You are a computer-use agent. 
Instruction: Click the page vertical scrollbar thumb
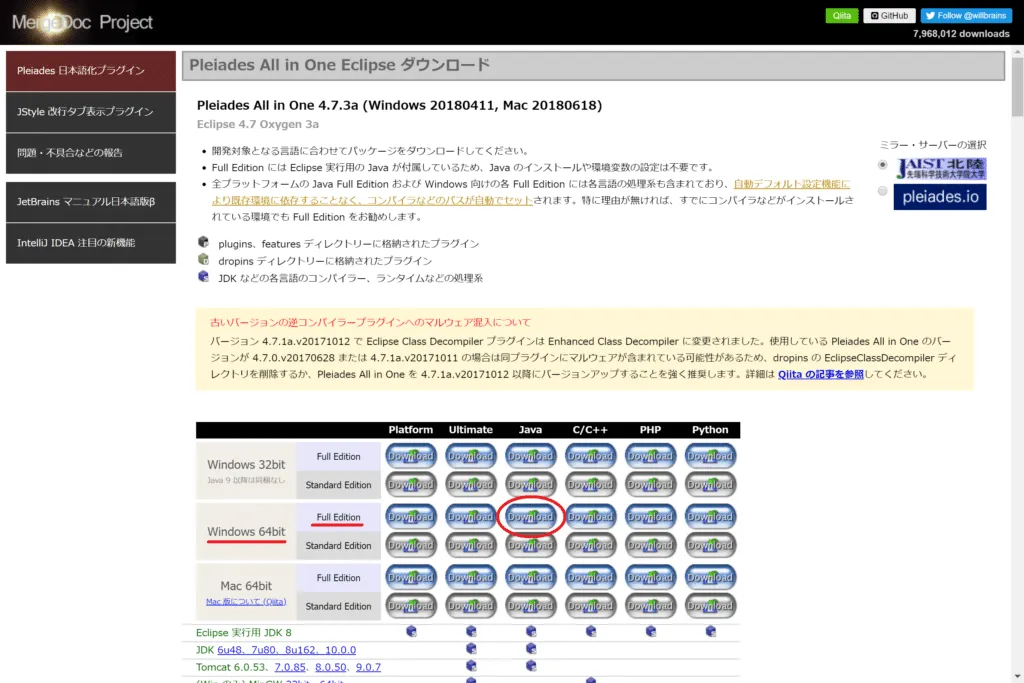1017,87
